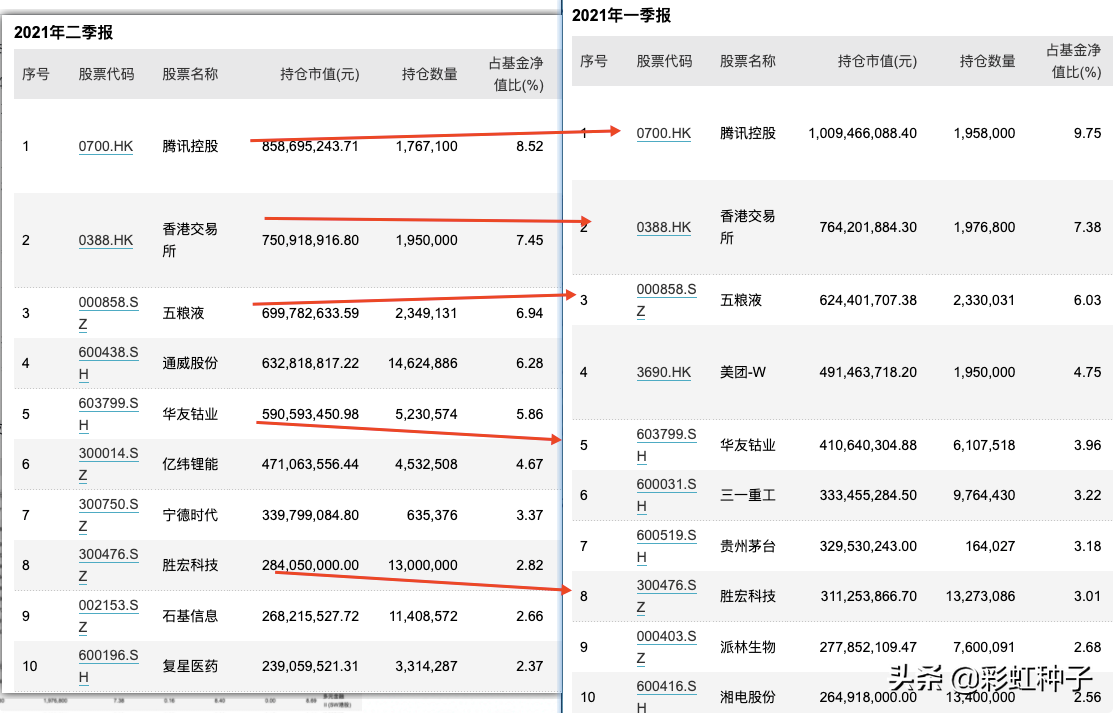This screenshot has height=713, width=1113.
Task: Select market value 239,059,521.31
Action: click(x=310, y=666)
